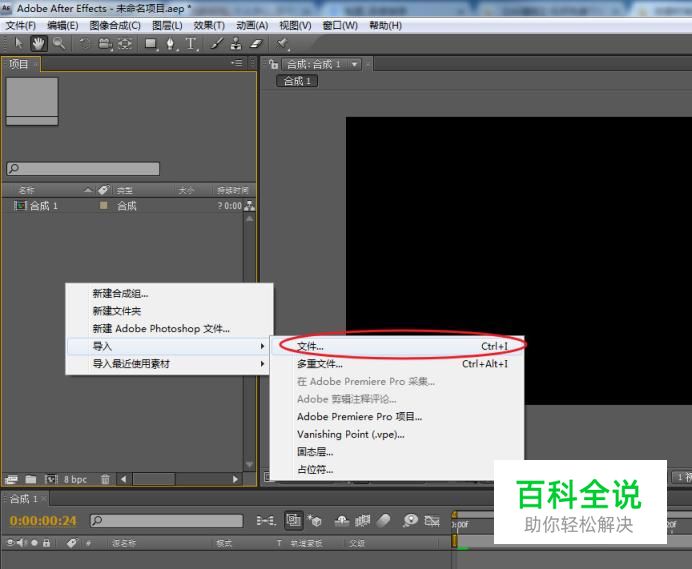Select the Selection arrow tool
692x569 pixels.
19,43
